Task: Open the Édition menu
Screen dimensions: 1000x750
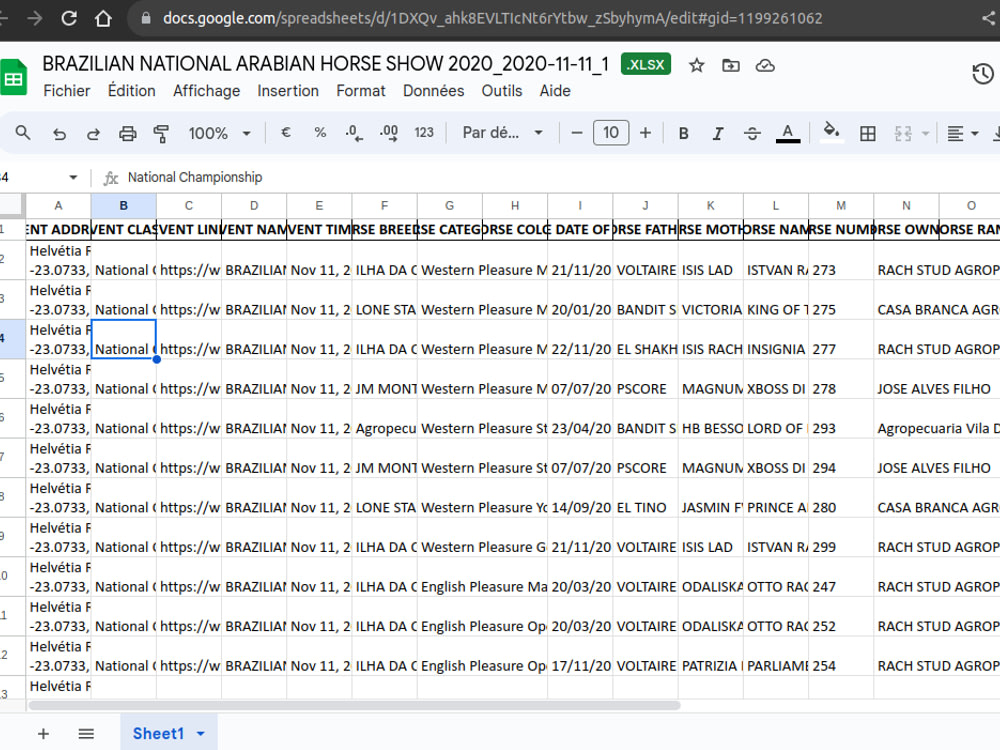Action: 131,91
